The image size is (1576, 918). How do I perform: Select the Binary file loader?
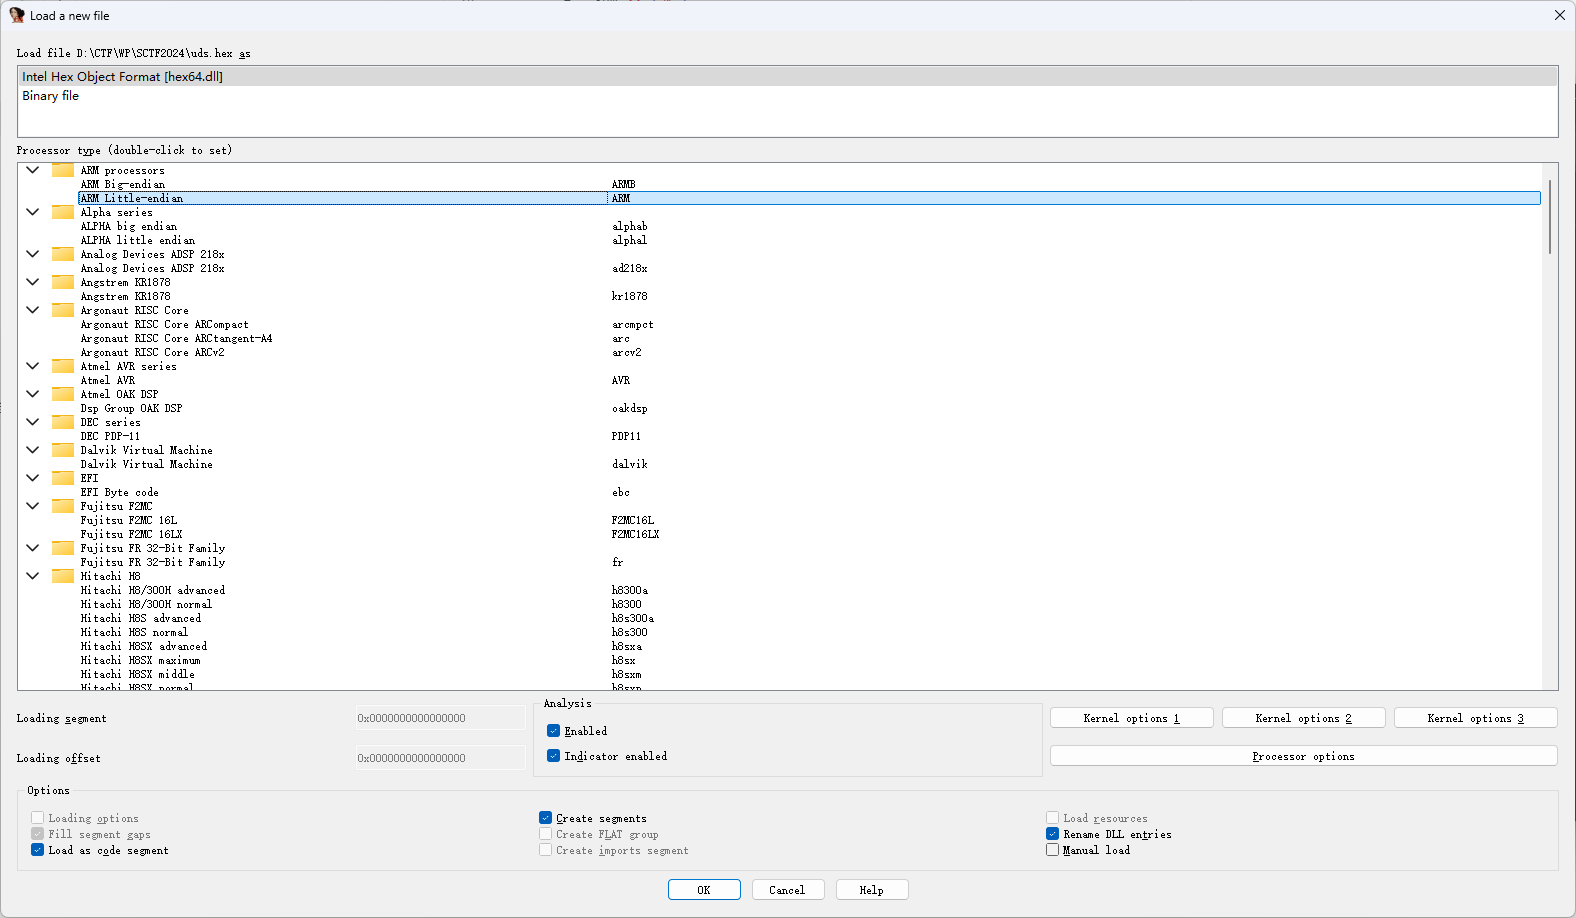click(x=788, y=96)
